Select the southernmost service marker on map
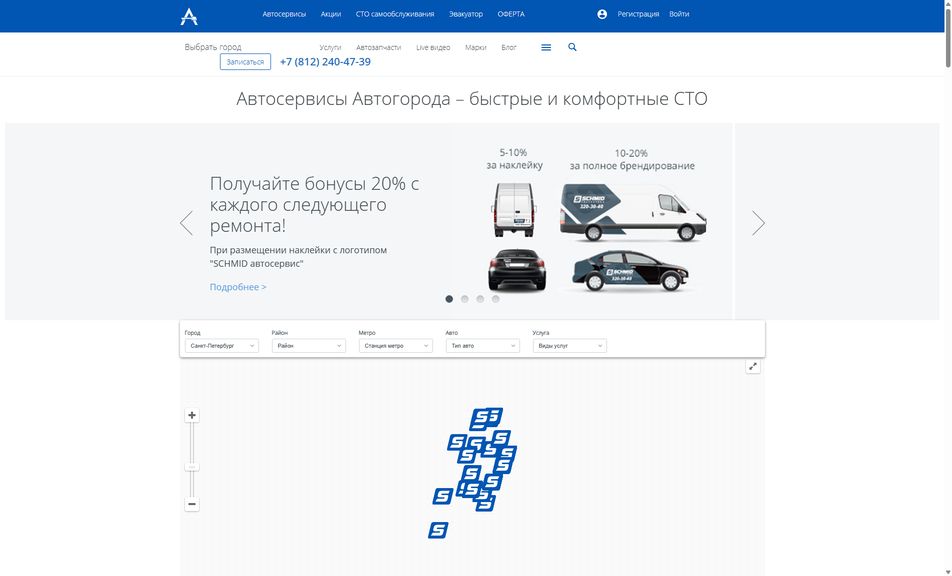The height and width of the screenshot is (576, 952). (x=438, y=530)
